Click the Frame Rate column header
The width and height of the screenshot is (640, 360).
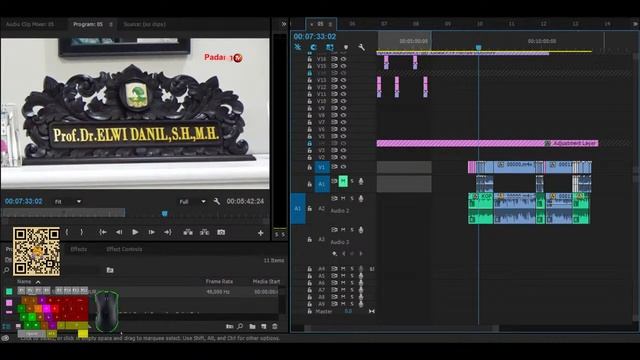coord(219,282)
